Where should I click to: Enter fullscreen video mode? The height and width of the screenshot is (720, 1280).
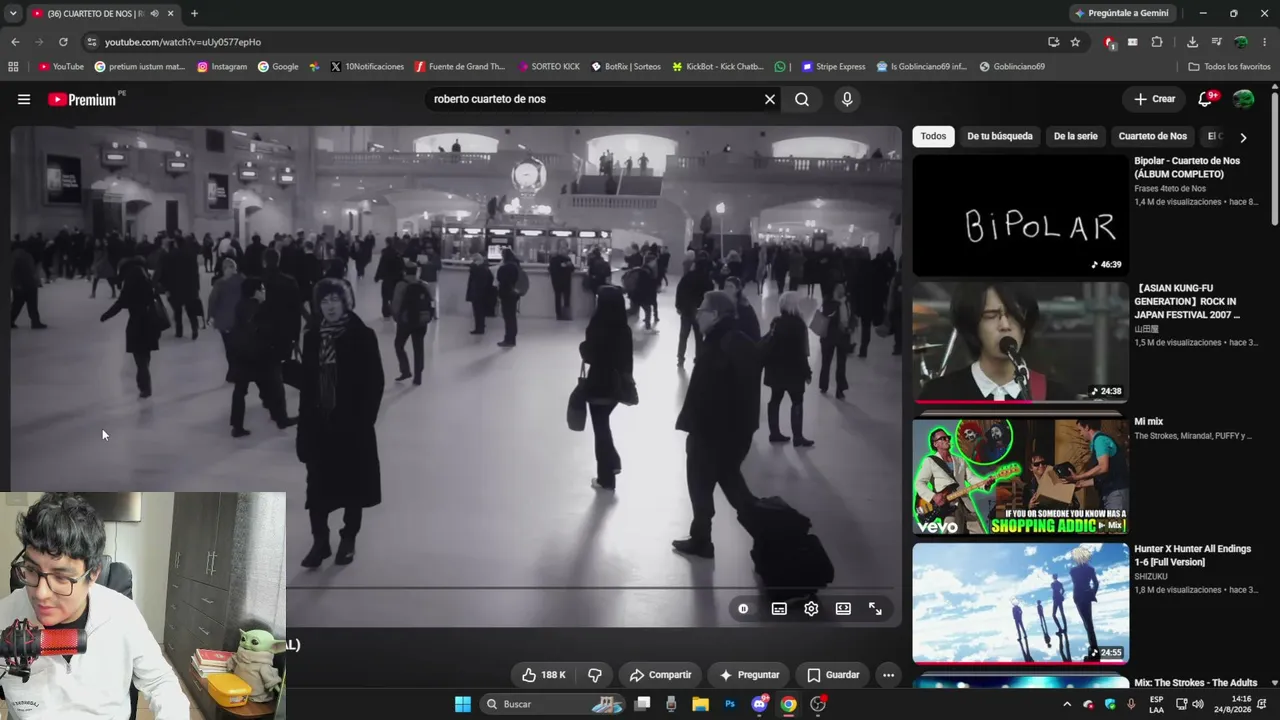pyautogui.click(x=875, y=609)
